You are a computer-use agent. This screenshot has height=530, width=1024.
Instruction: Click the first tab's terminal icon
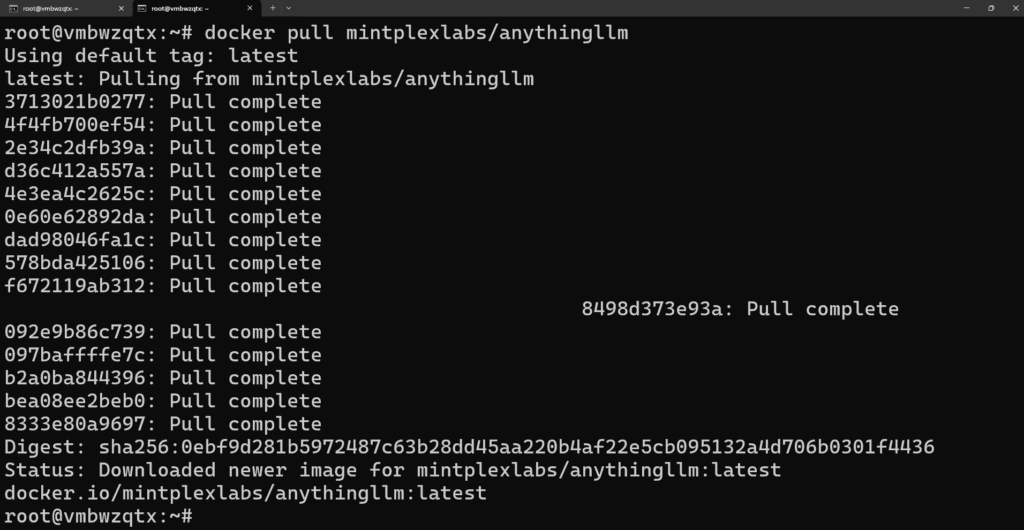(x=13, y=8)
